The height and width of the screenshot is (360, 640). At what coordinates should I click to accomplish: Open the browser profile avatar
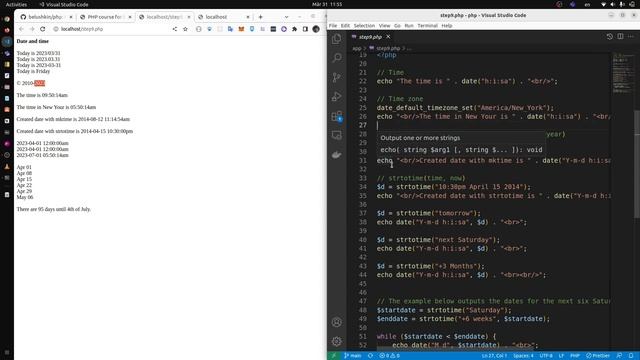point(316,29)
